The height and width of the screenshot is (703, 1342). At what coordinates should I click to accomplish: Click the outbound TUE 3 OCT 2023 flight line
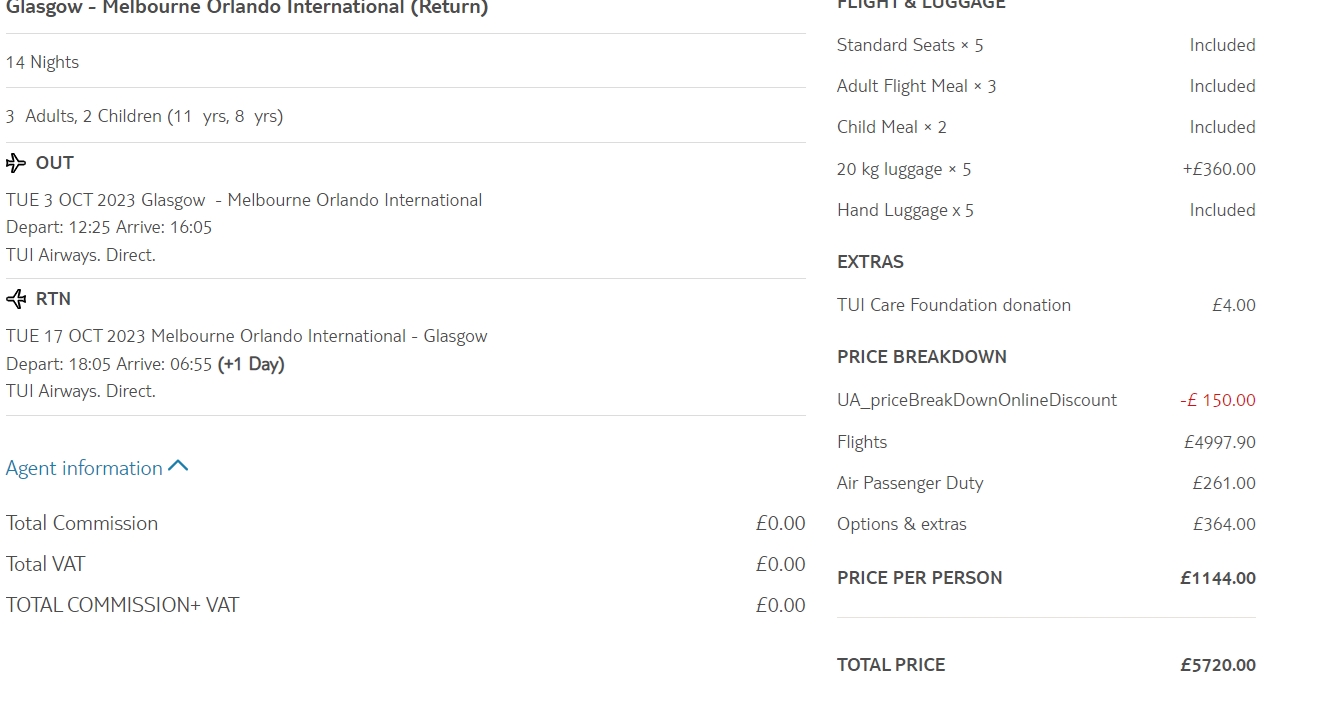(244, 200)
